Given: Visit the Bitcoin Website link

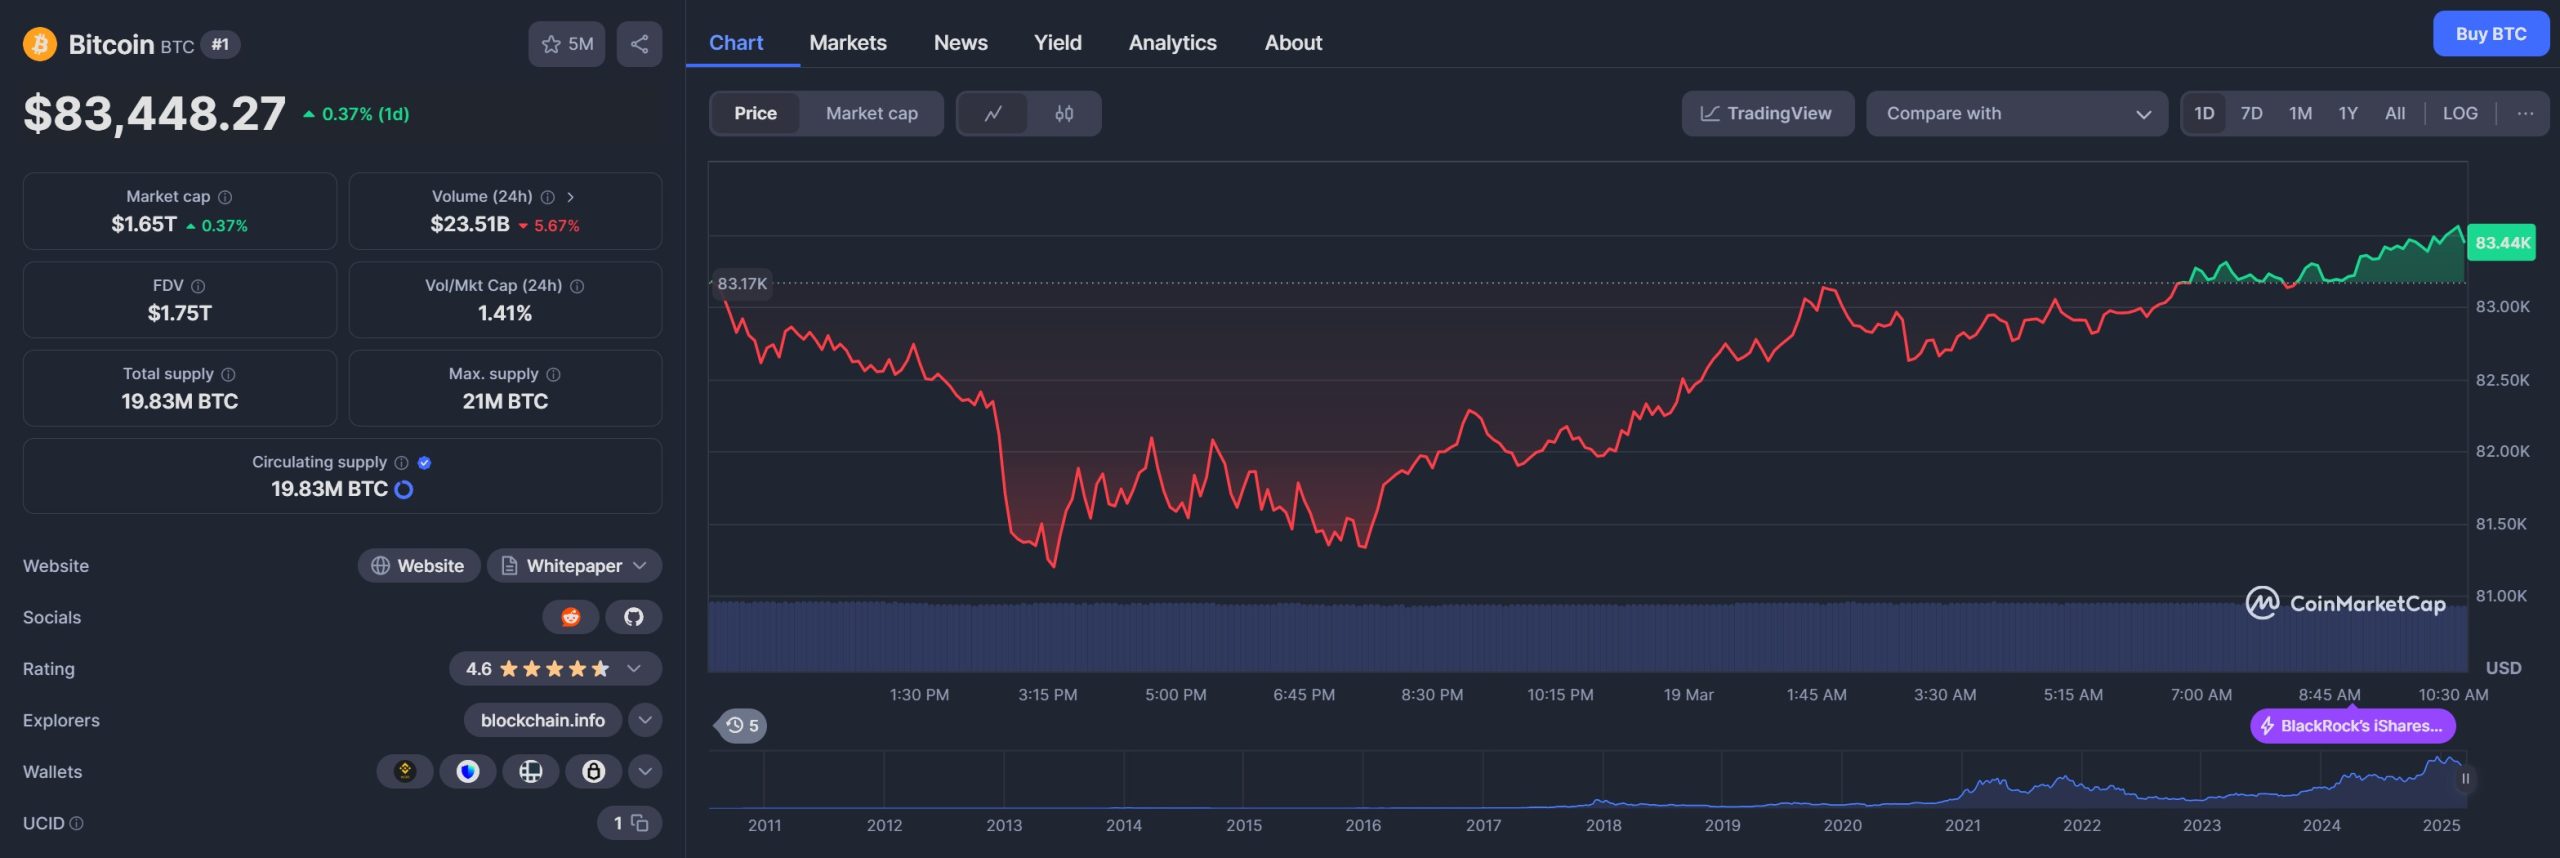Looking at the screenshot, I should point(419,565).
